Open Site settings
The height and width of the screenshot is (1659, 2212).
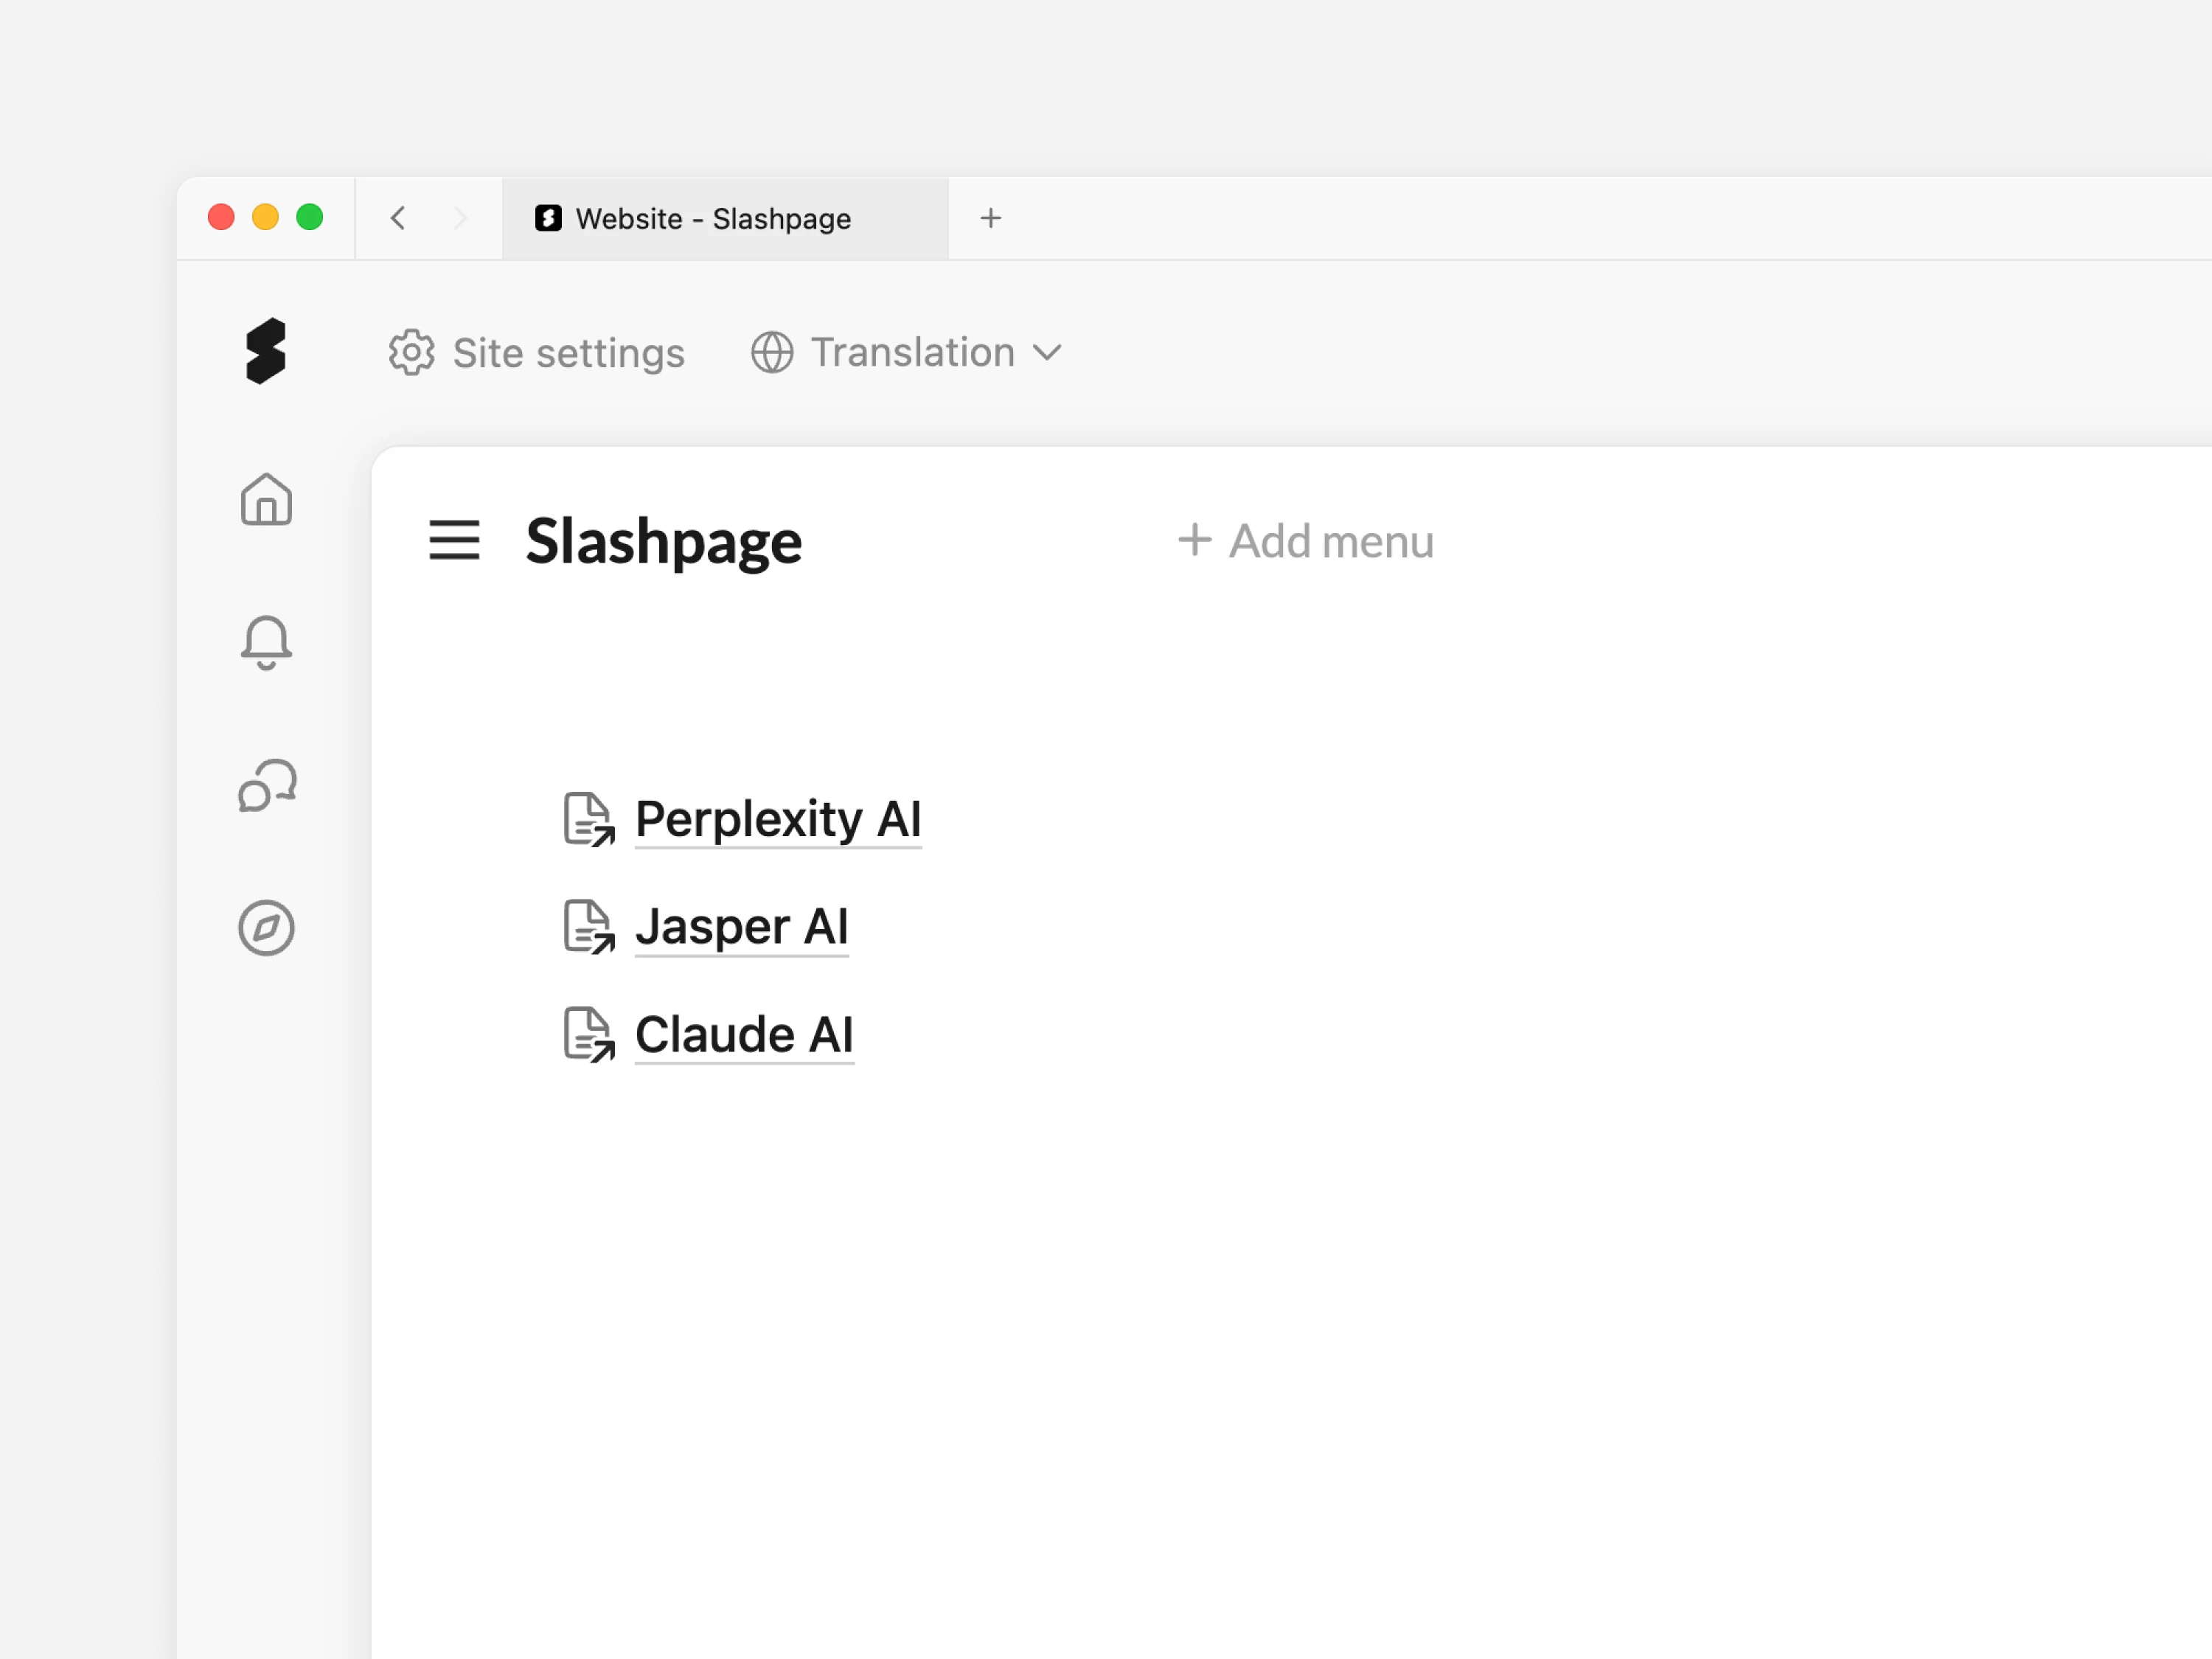(537, 352)
